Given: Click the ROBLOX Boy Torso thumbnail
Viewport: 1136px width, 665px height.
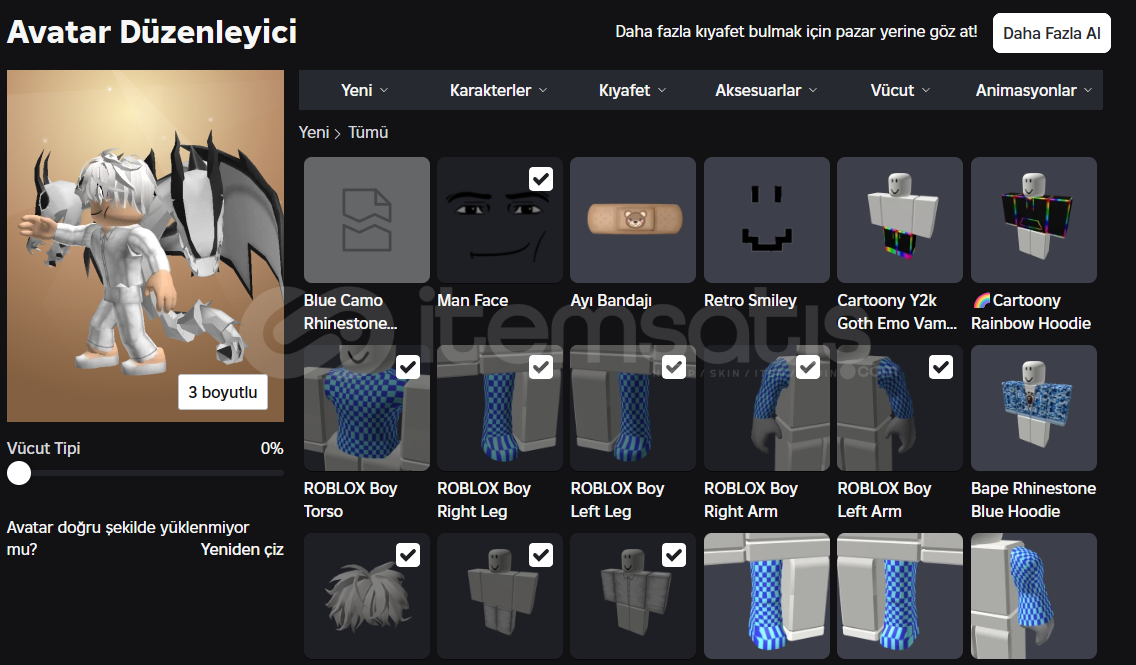Looking at the screenshot, I should click(367, 408).
